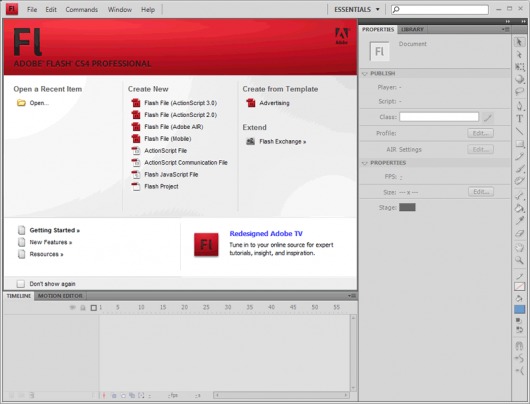This screenshot has width=530, height=404.
Task: Toggle the show/hide all layers eye icon
Action: coord(72,307)
